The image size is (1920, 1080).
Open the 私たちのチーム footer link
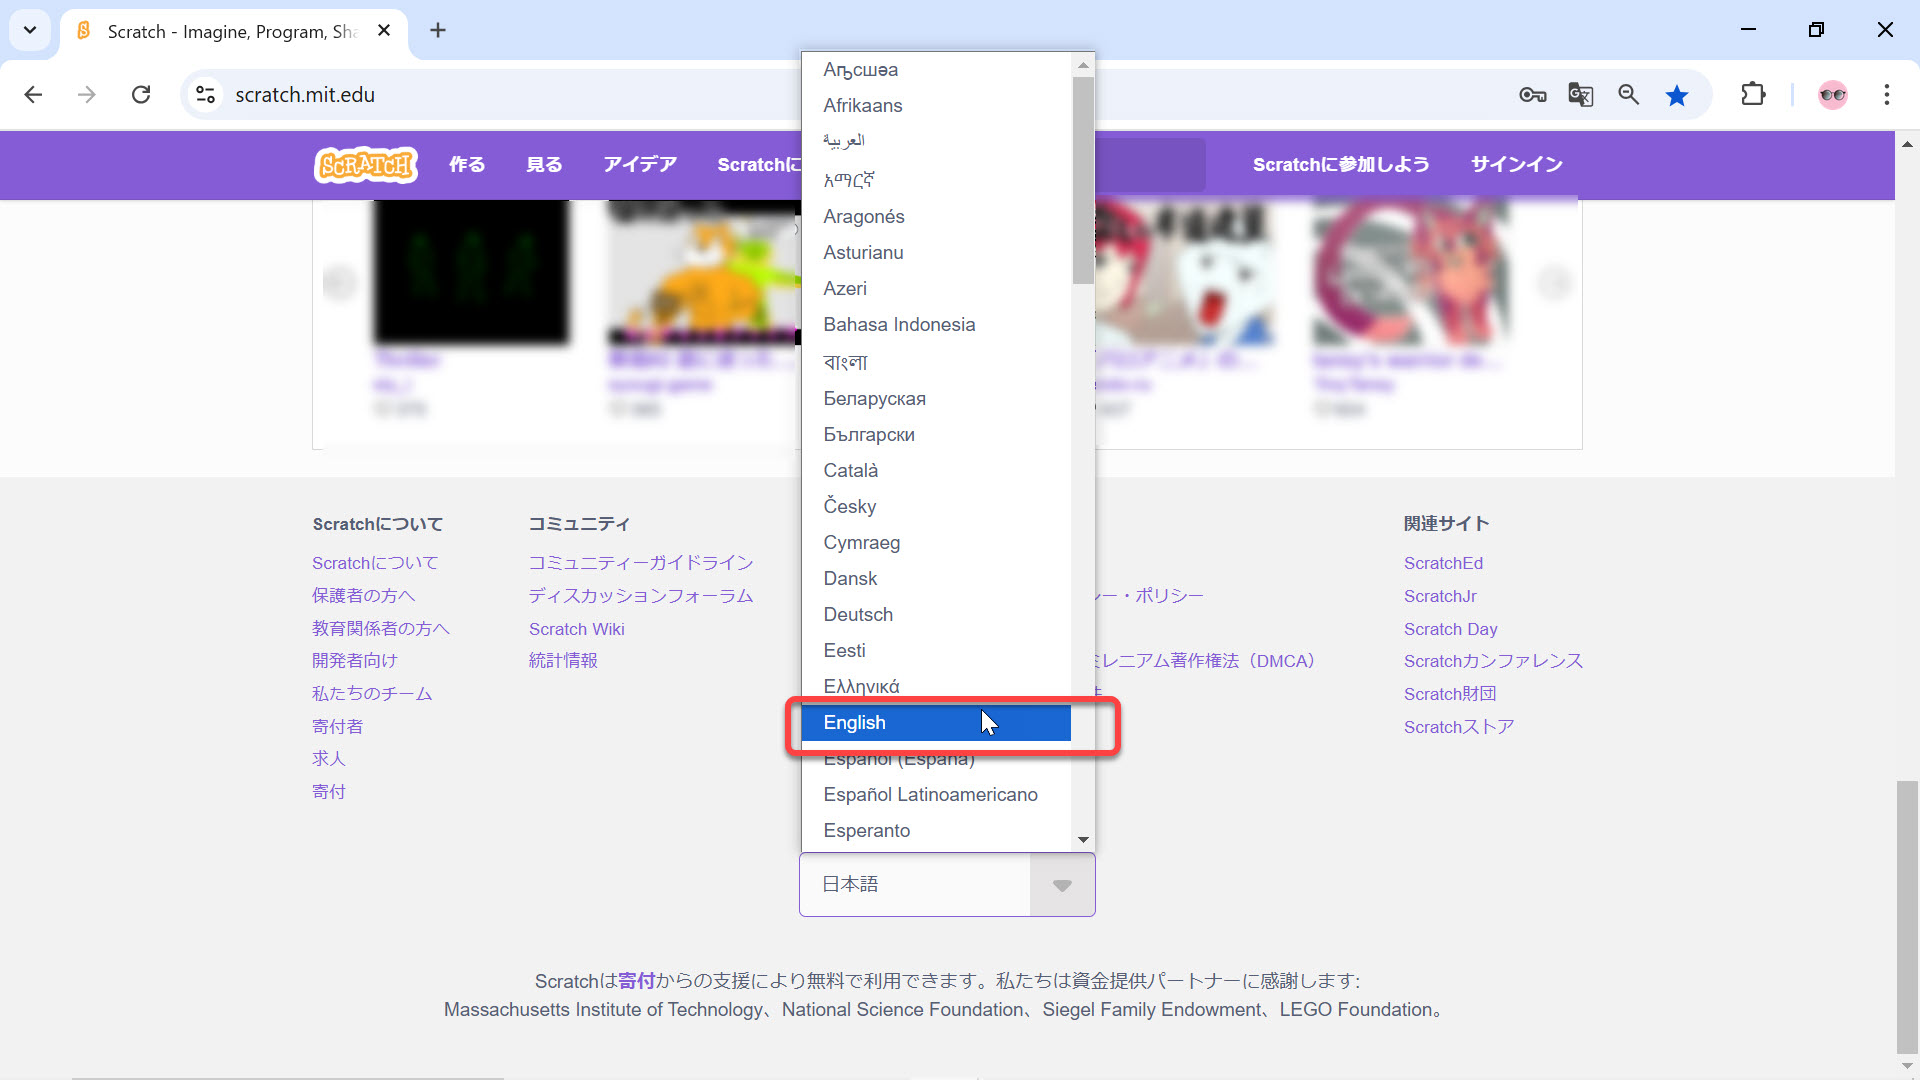point(372,694)
